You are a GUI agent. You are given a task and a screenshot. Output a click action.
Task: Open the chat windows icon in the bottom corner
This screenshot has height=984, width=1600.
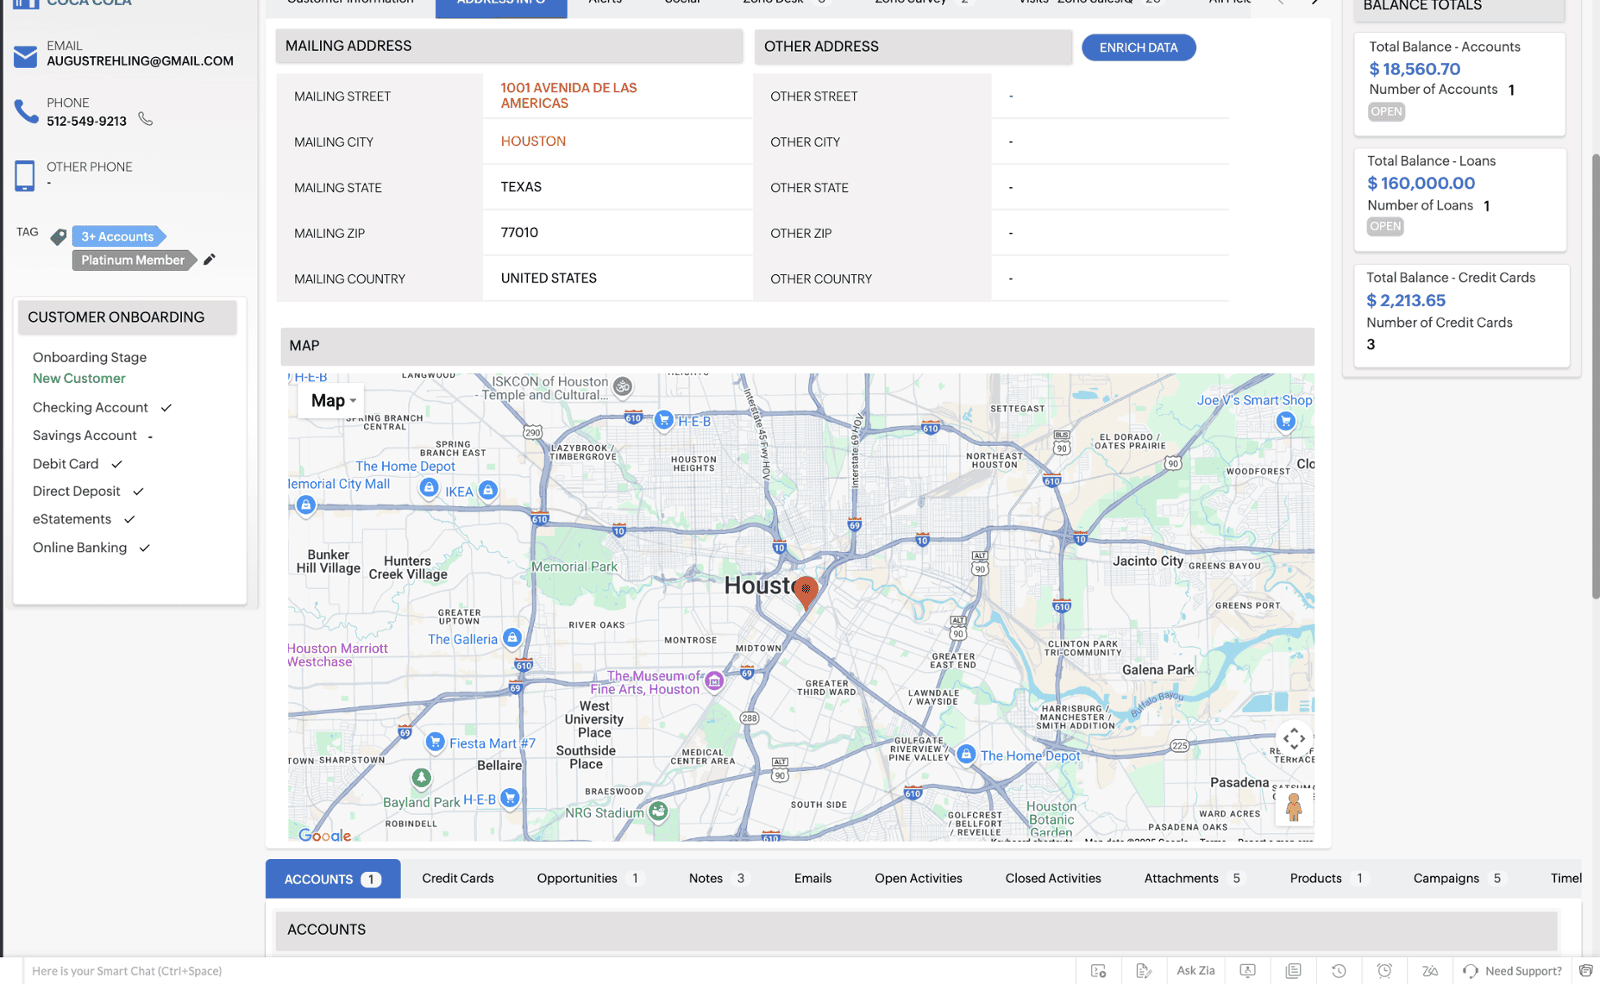coord(1586,971)
